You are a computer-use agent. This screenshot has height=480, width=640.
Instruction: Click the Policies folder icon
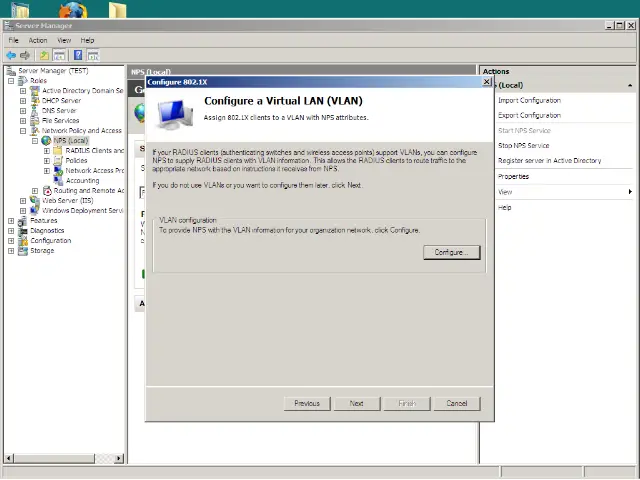tap(58, 160)
